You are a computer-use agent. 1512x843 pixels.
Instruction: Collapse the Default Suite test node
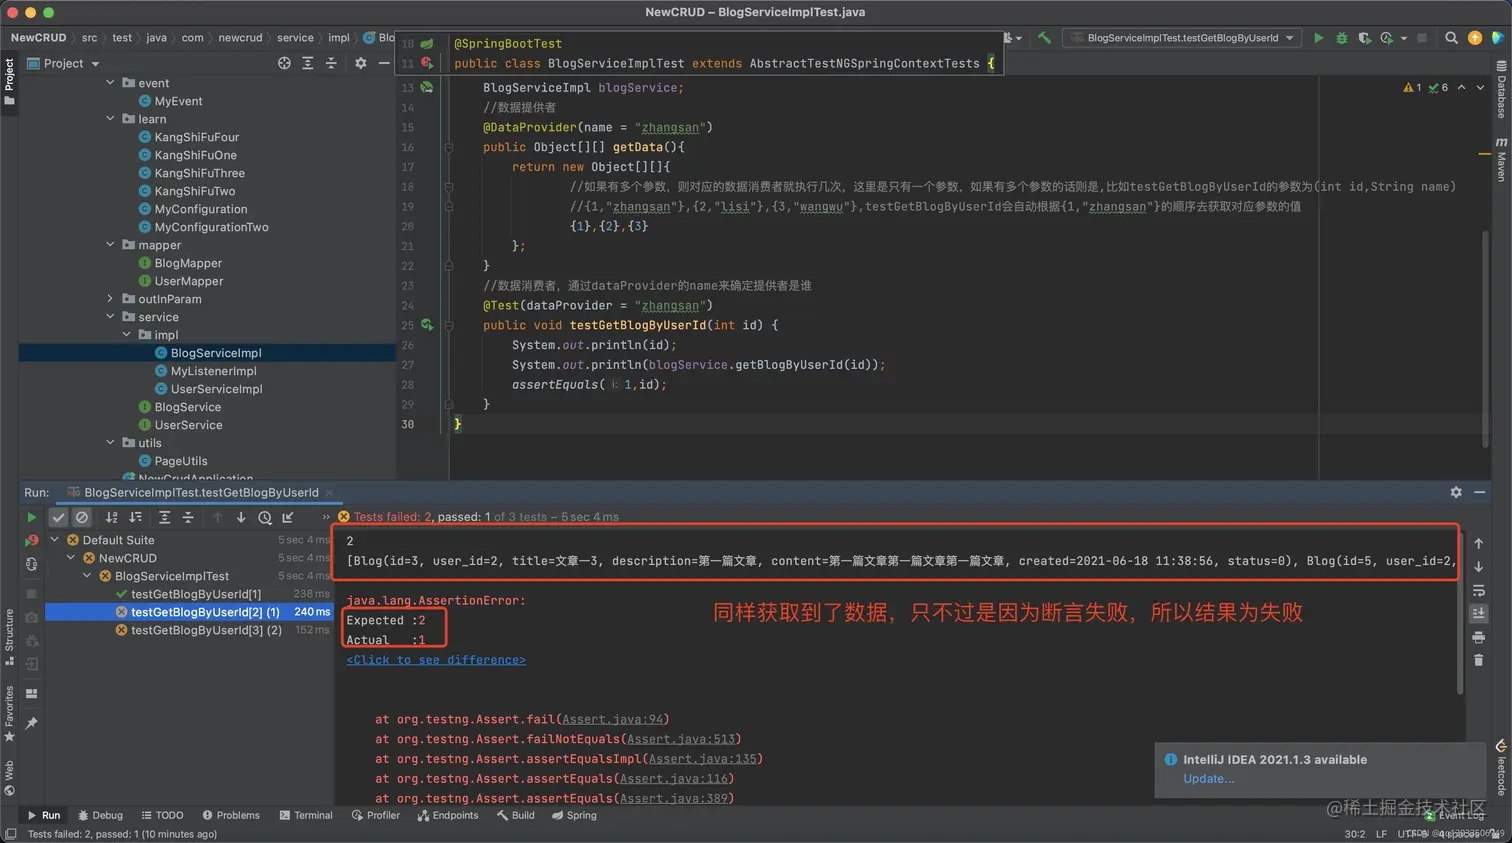[x=54, y=540]
